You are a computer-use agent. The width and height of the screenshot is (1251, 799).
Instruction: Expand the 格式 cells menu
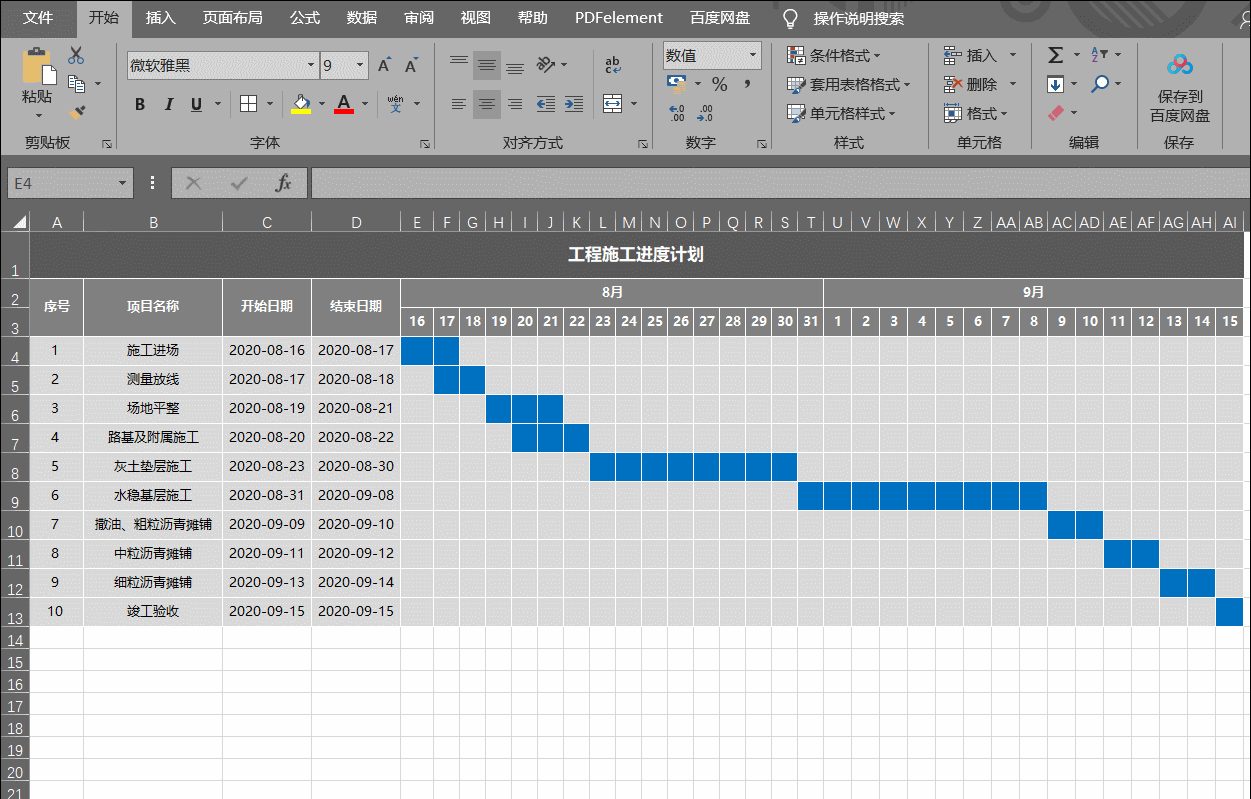tap(976, 113)
